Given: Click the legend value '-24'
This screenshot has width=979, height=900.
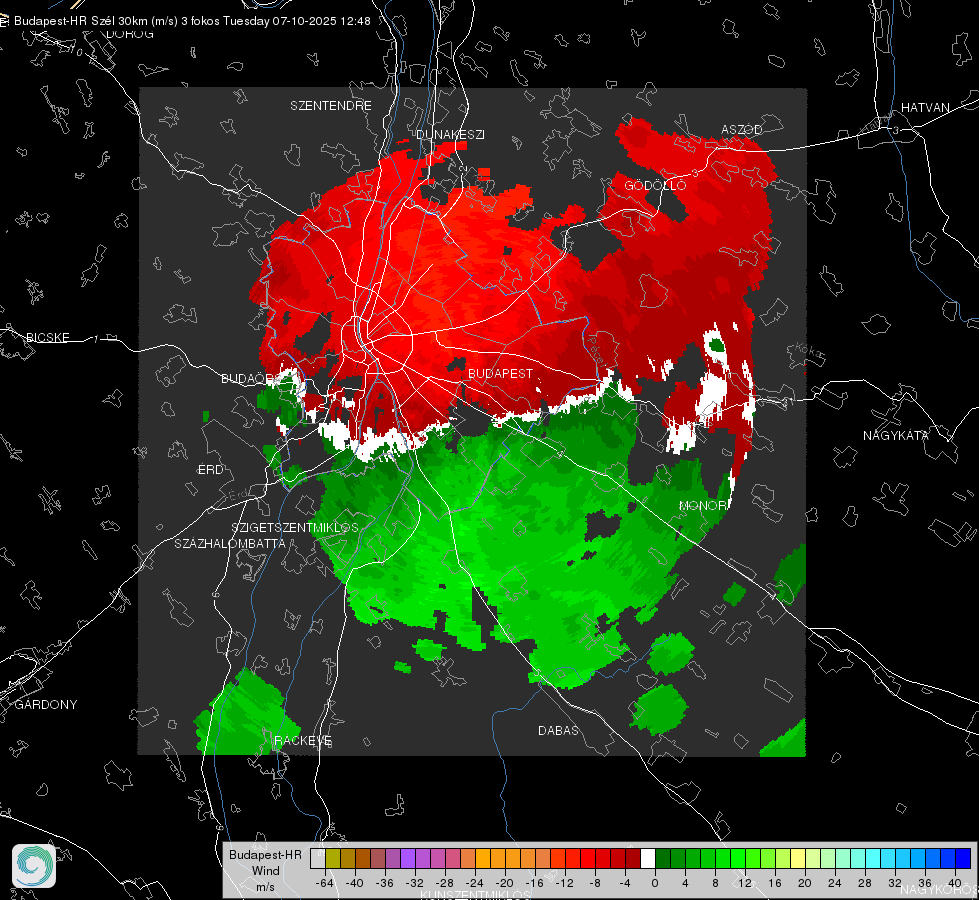Looking at the screenshot, I should (475, 883).
